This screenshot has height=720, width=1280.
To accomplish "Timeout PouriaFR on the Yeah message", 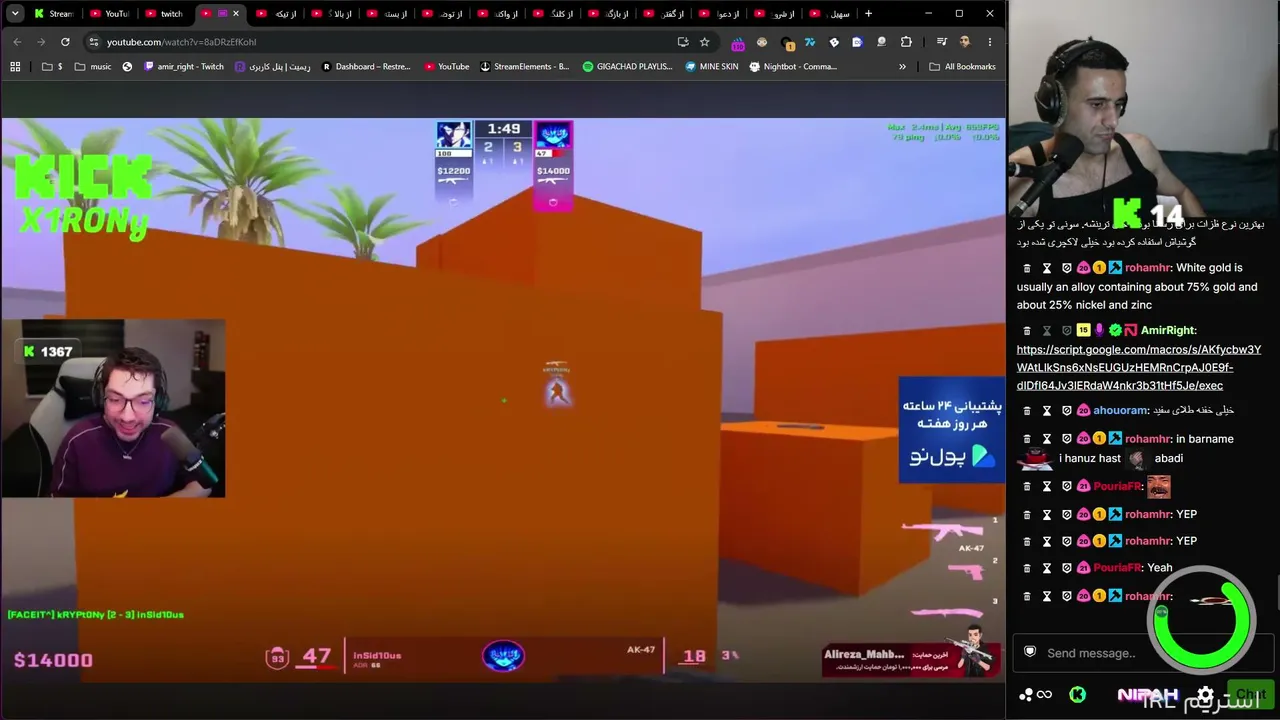I will point(1047,568).
